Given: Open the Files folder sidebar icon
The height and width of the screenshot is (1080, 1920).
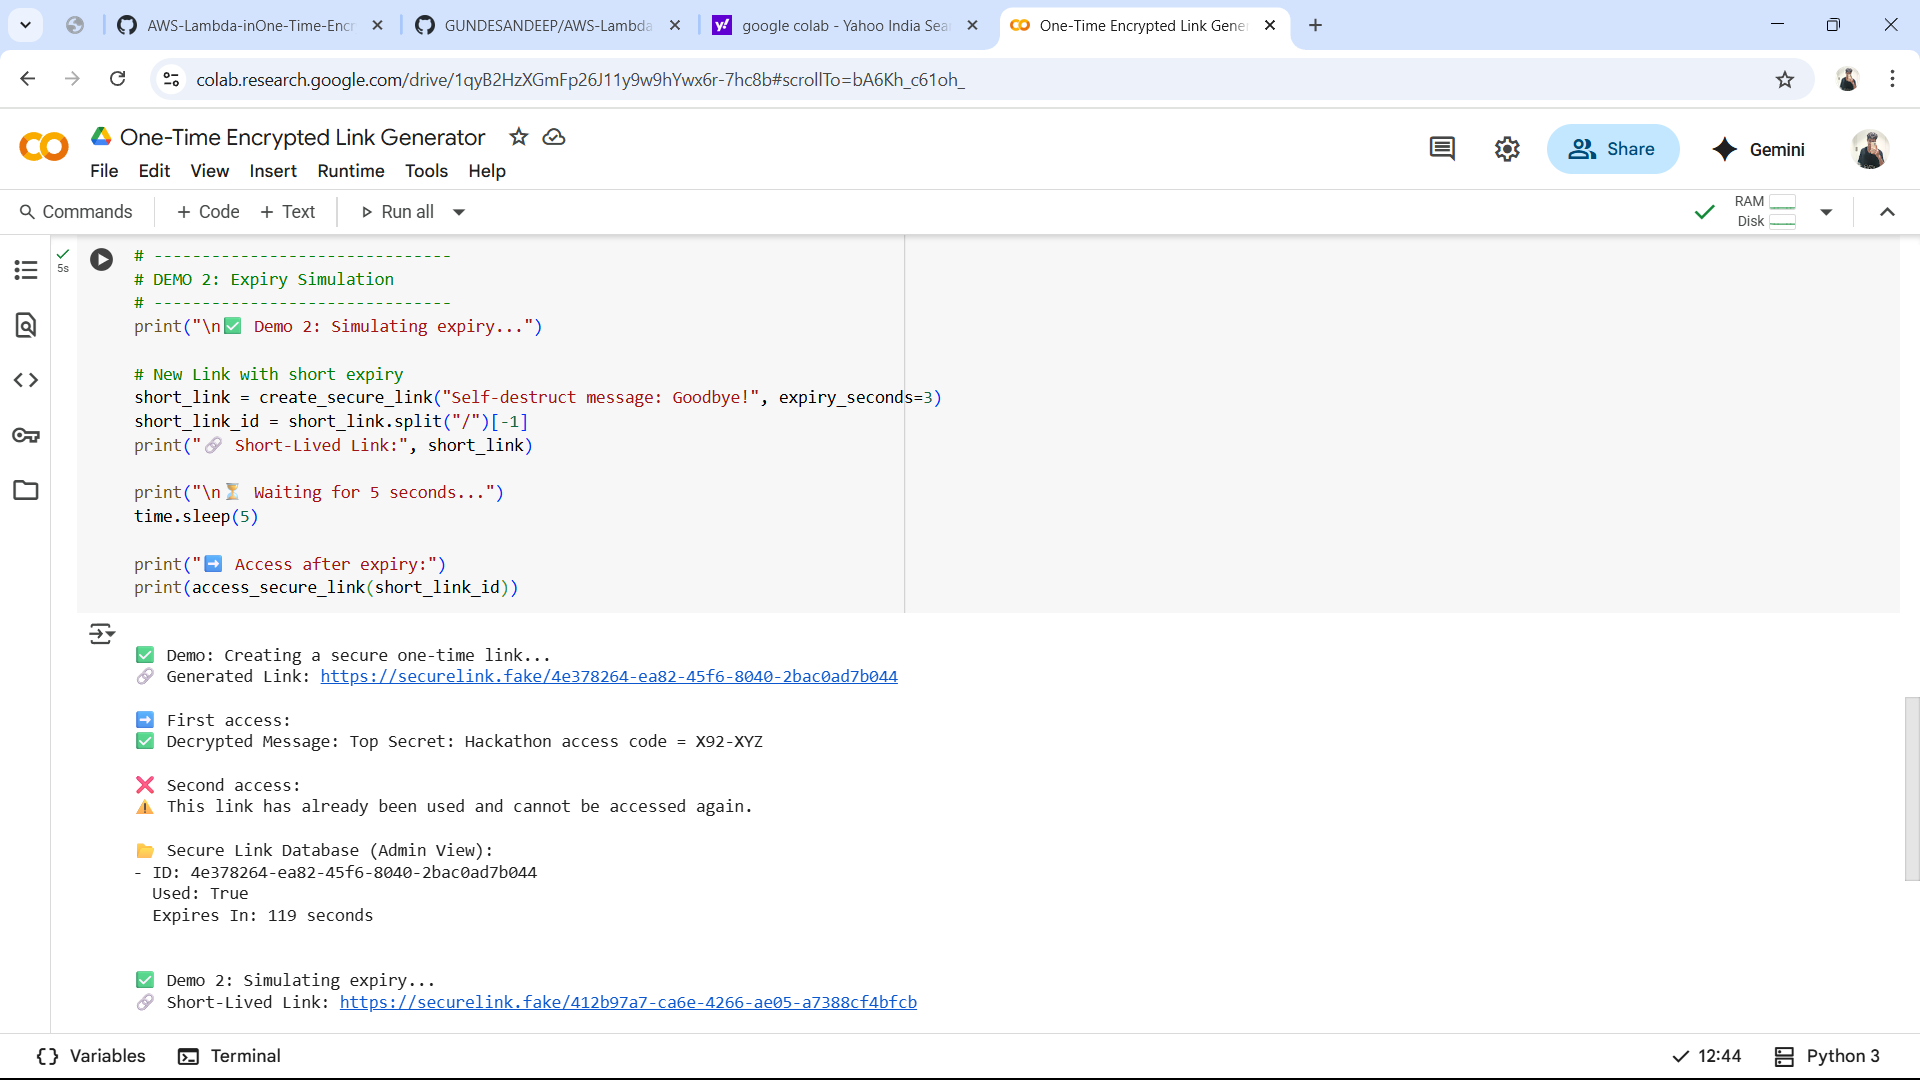Looking at the screenshot, I should point(26,490).
